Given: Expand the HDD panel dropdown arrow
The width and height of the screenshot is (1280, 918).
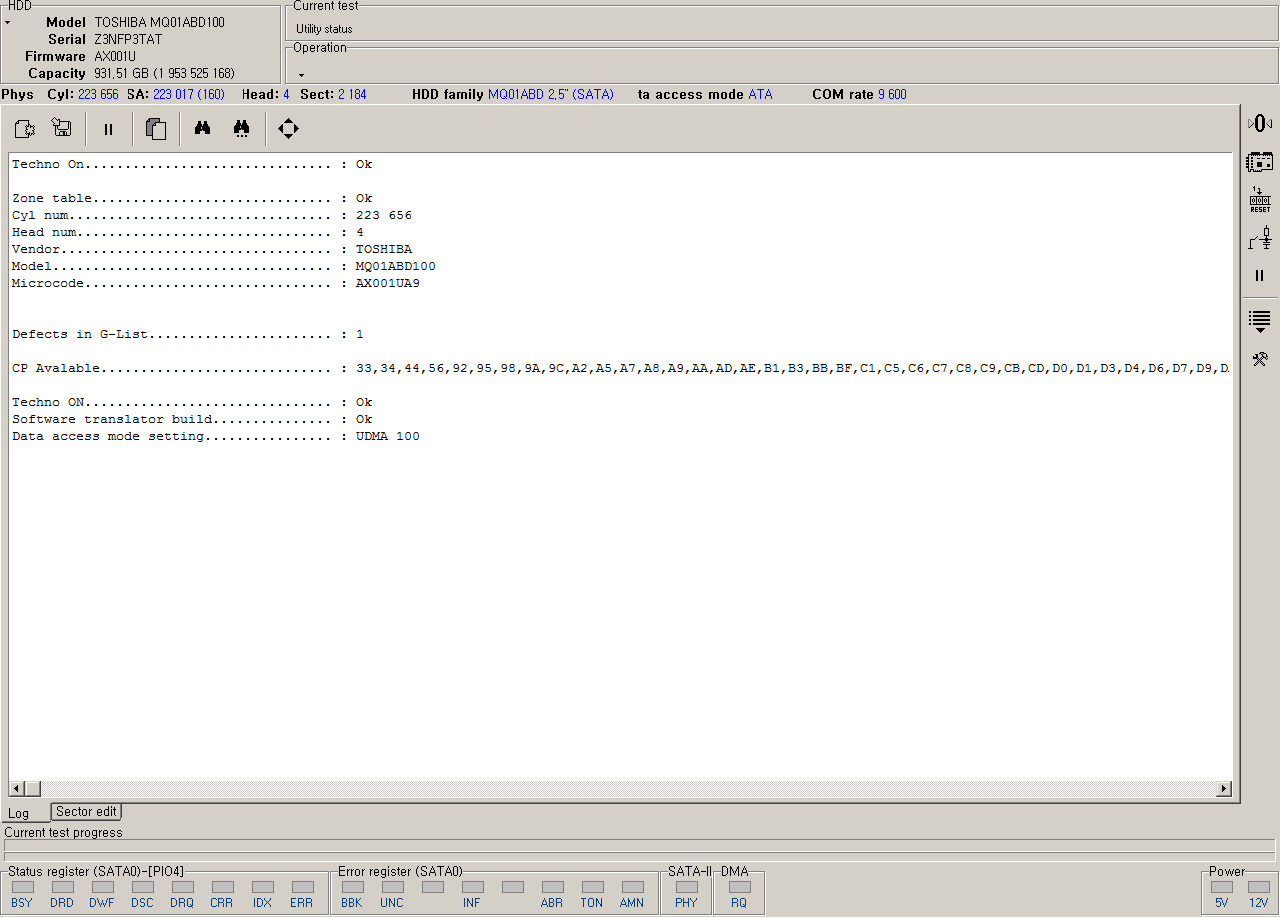Looking at the screenshot, I should 8,22.
